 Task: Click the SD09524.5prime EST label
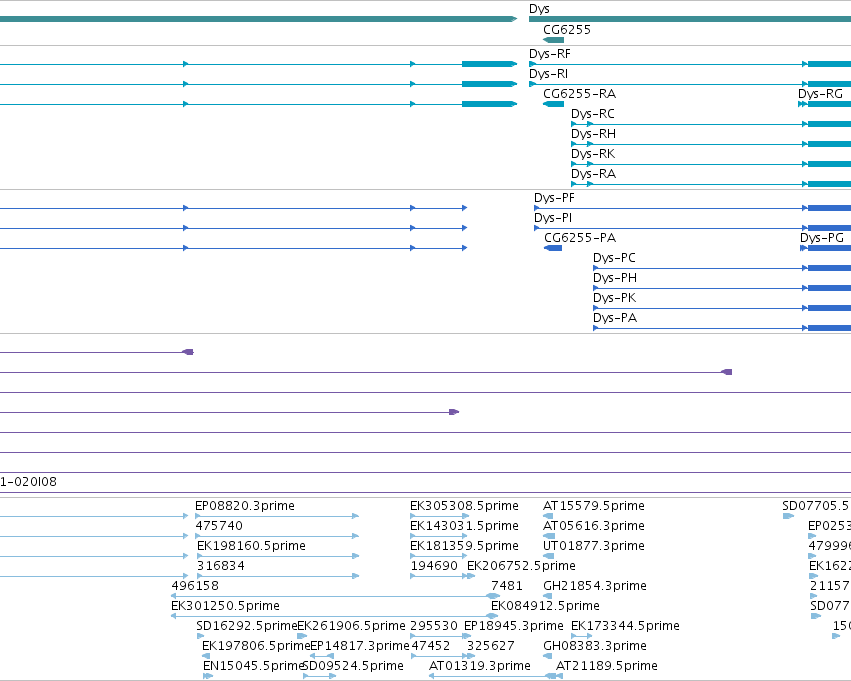pyautogui.click(x=353, y=666)
